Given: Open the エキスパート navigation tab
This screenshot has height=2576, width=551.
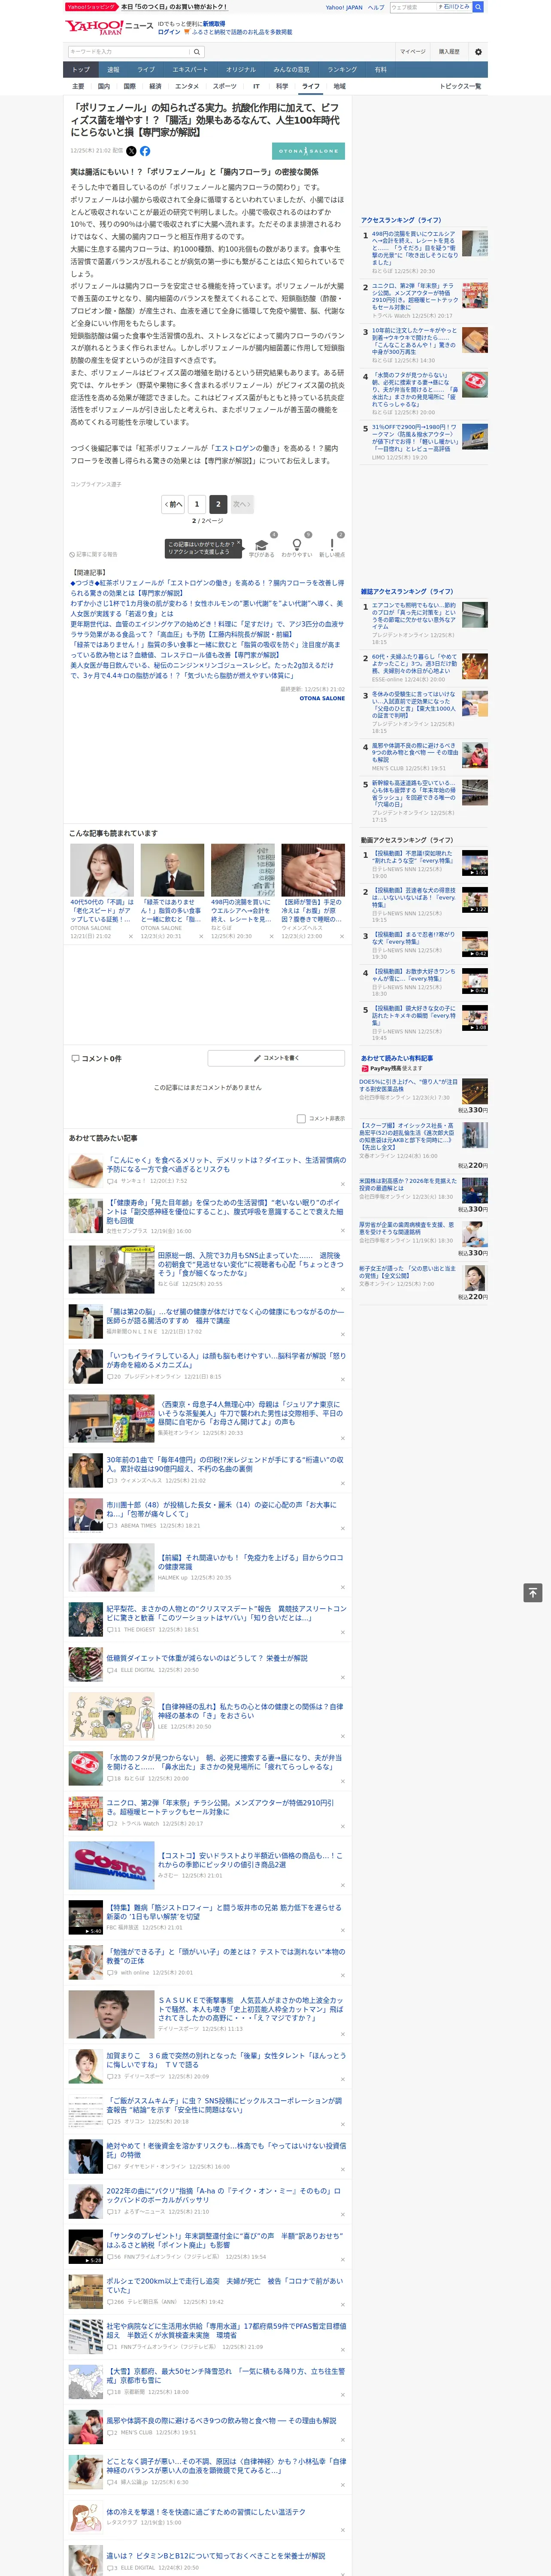Looking at the screenshot, I should (190, 70).
